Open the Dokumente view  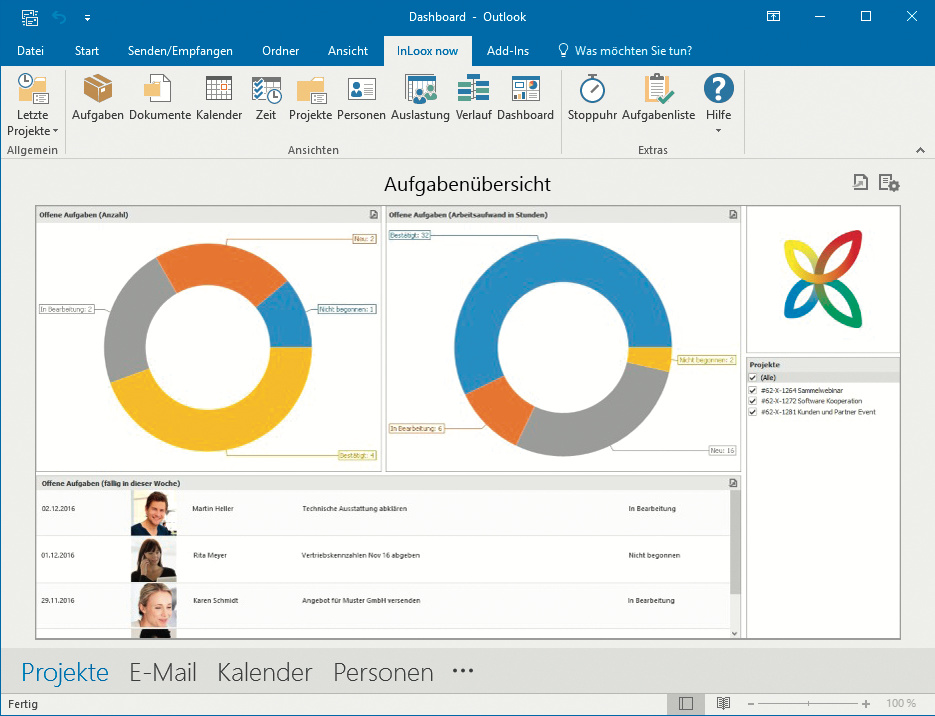159,99
